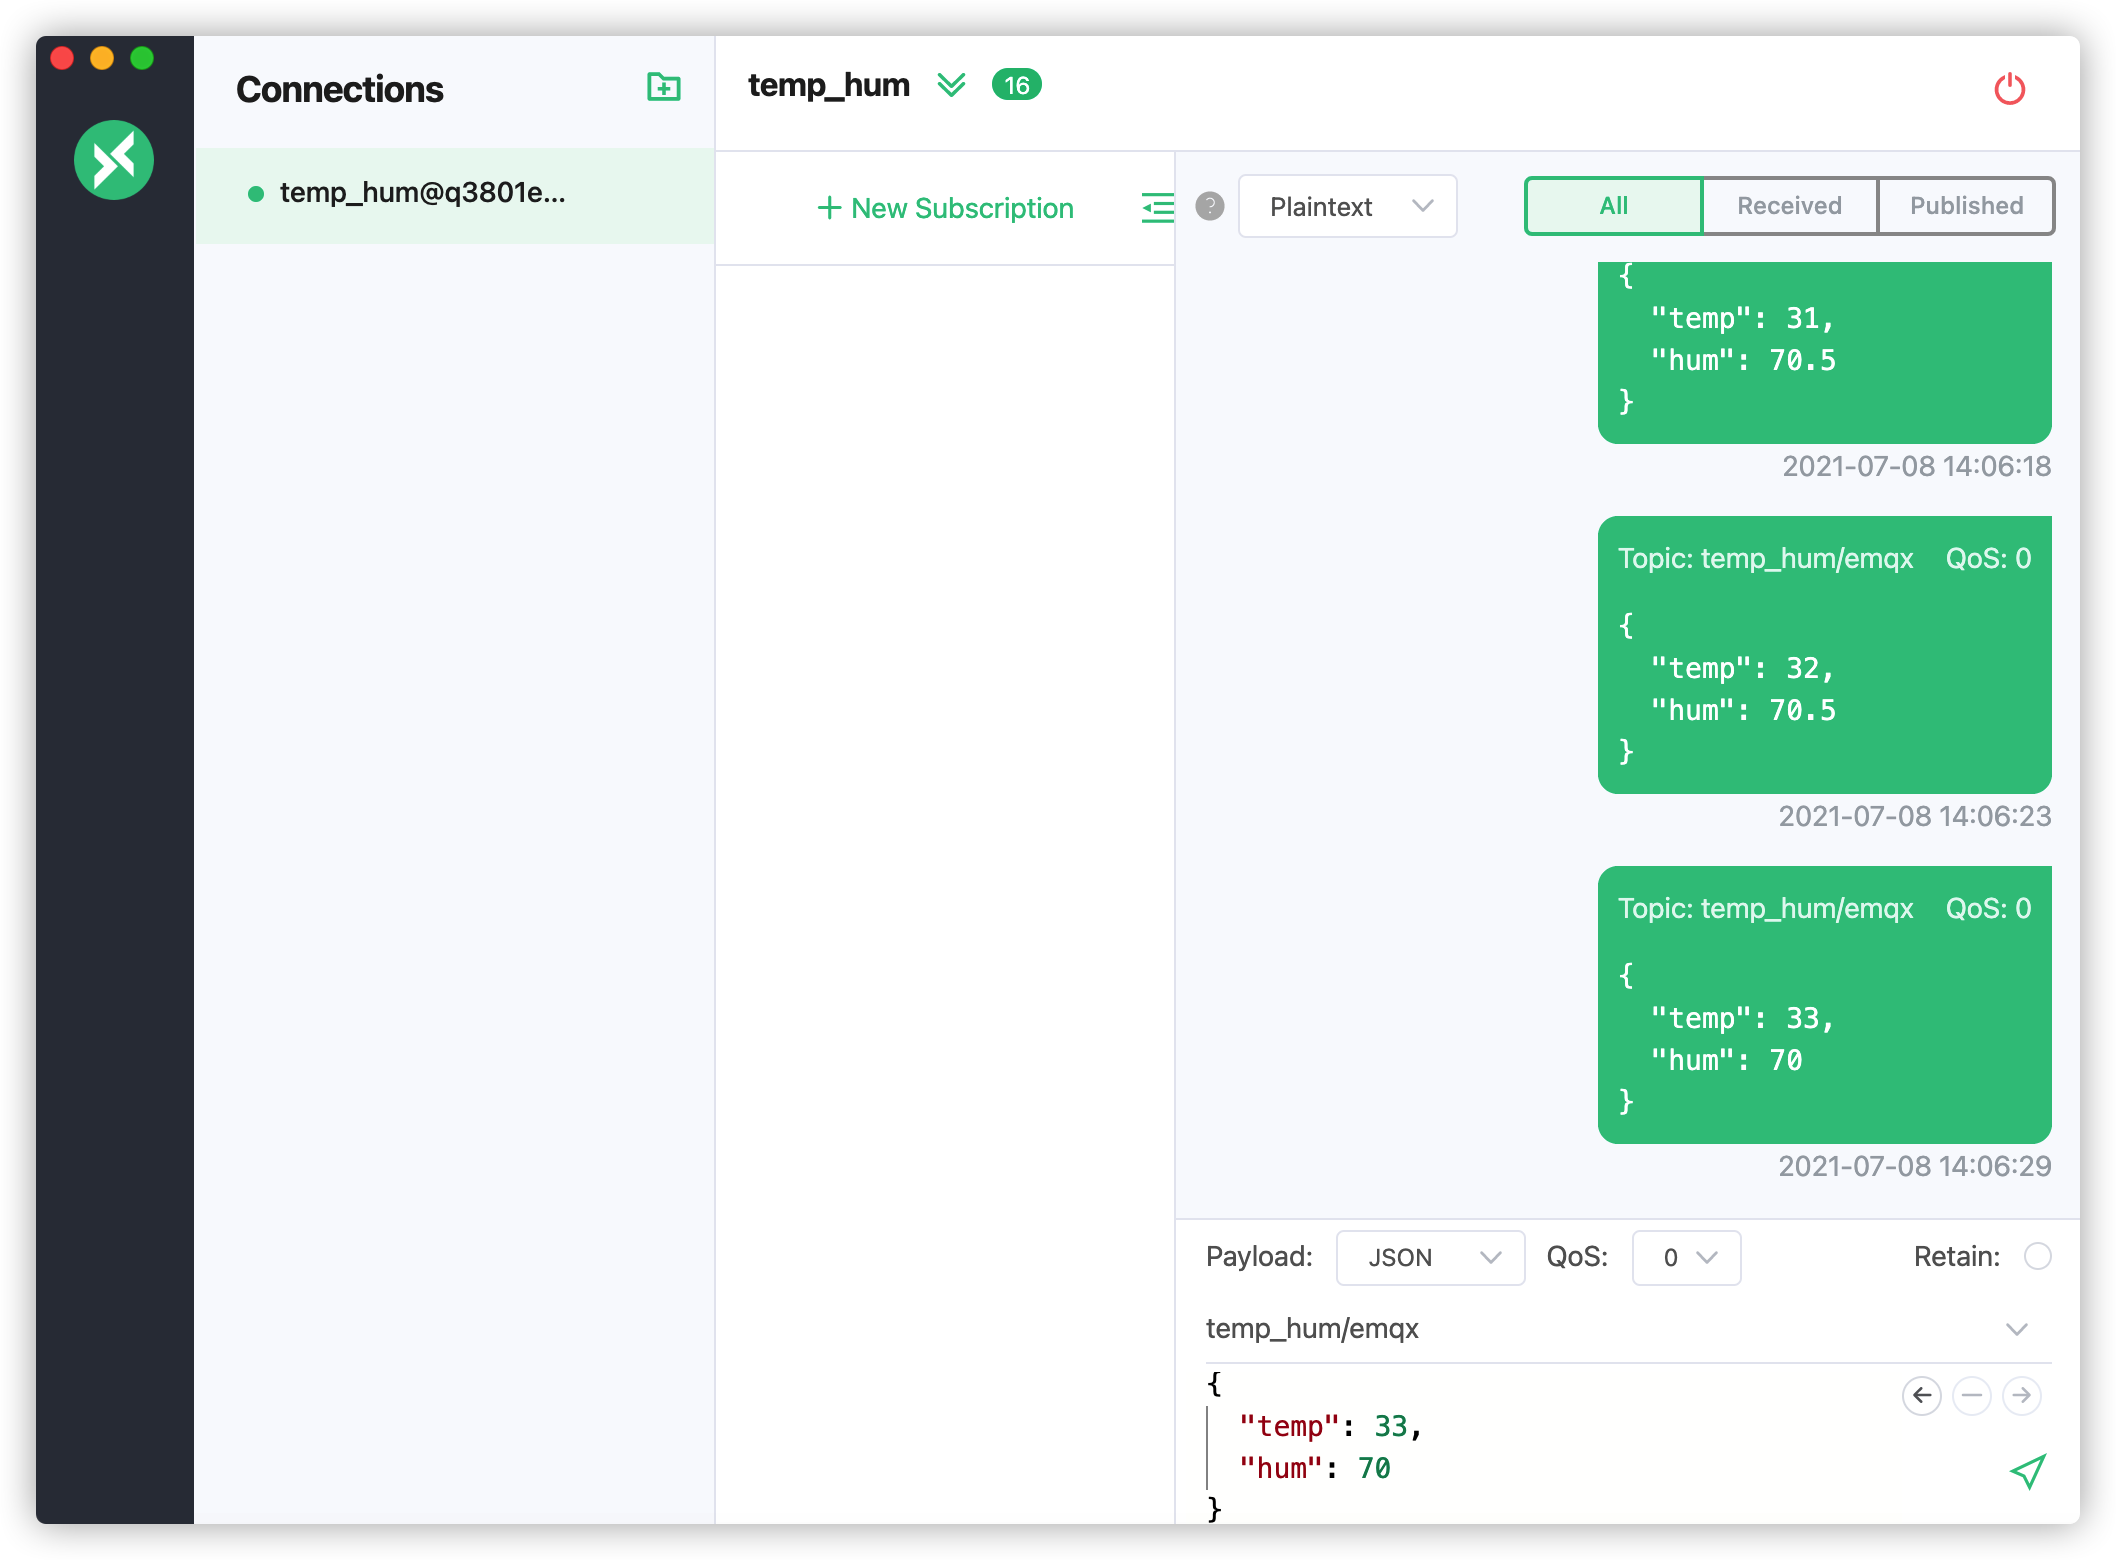
Task: Expand the topic history chevron
Action: [x=2017, y=1329]
